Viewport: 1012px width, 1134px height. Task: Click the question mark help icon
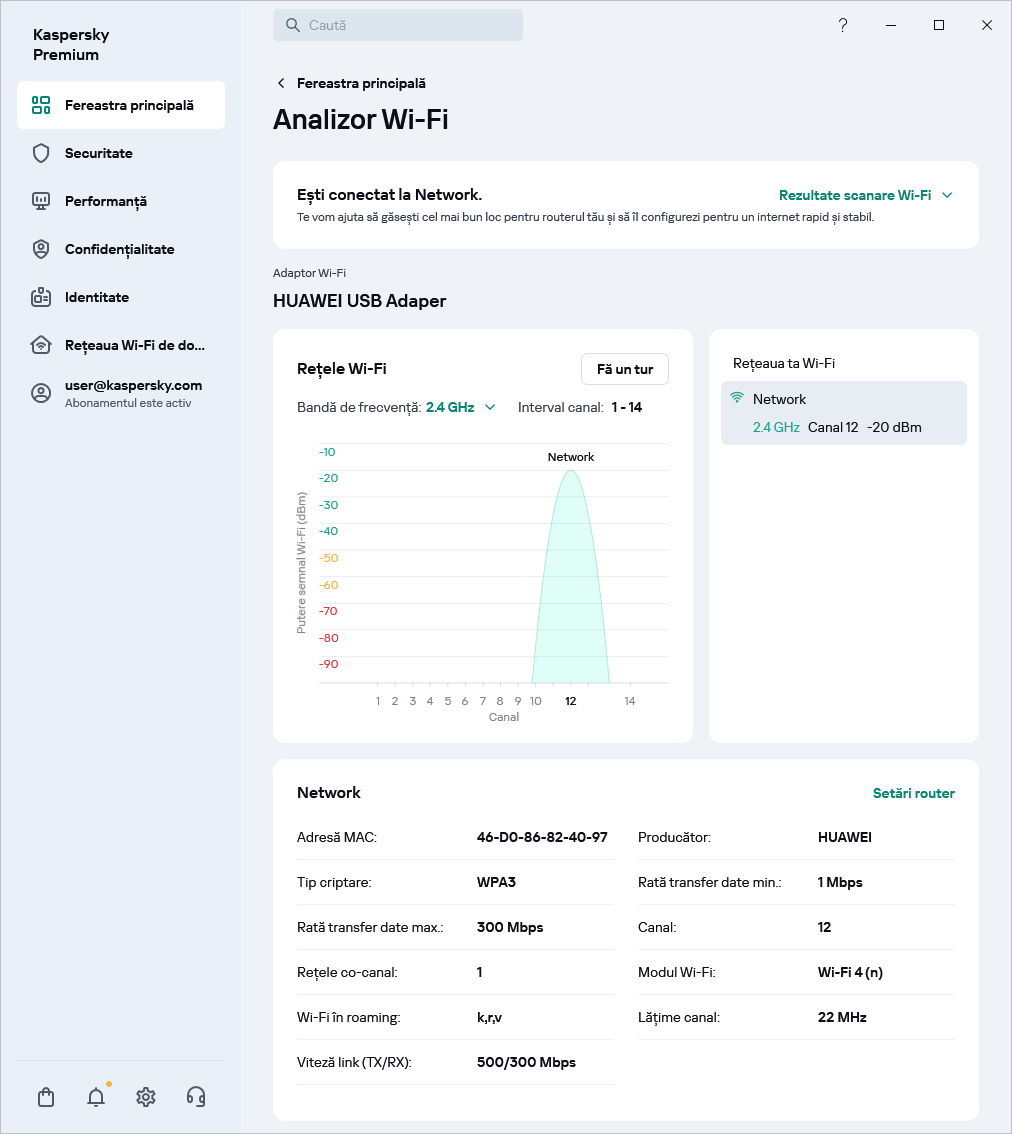click(843, 25)
